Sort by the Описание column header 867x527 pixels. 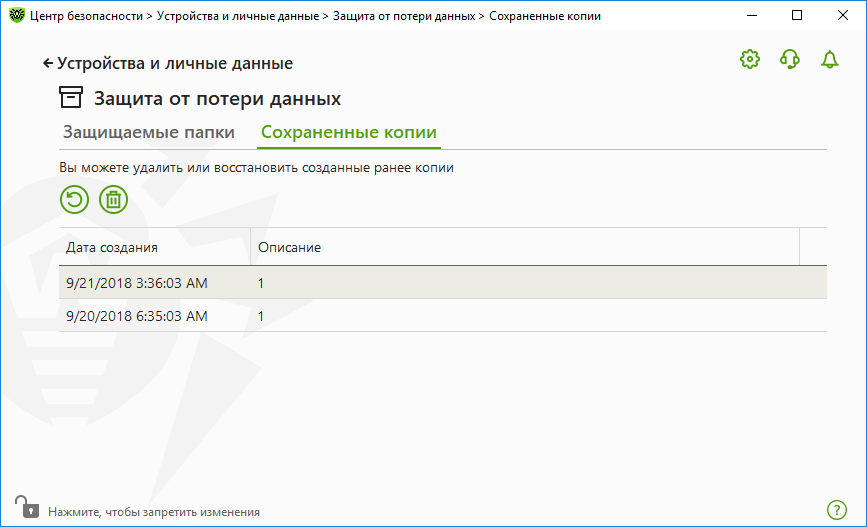tap(525, 247)
